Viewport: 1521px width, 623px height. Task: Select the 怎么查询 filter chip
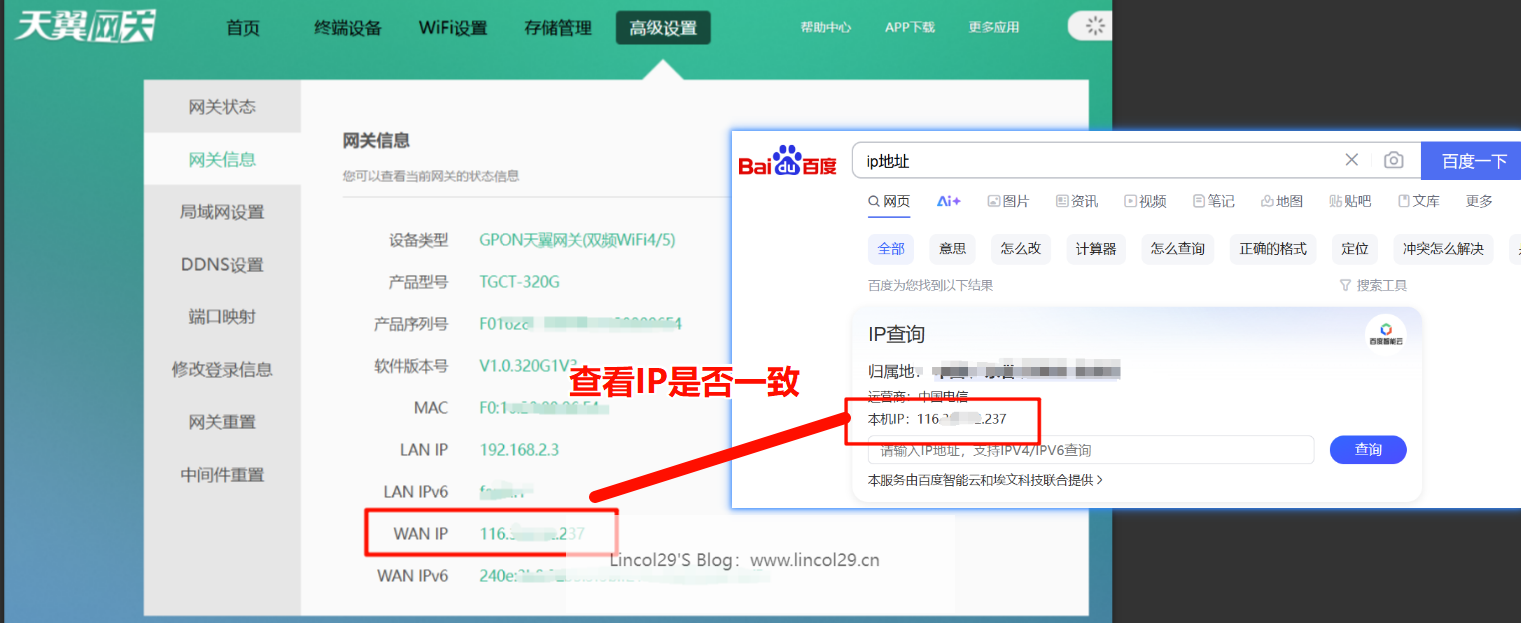coord(1177,249)
